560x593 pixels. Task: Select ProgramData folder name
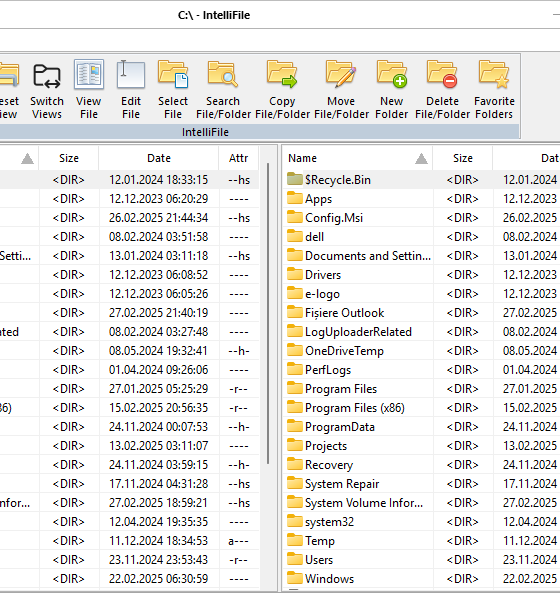click(340, 427)
